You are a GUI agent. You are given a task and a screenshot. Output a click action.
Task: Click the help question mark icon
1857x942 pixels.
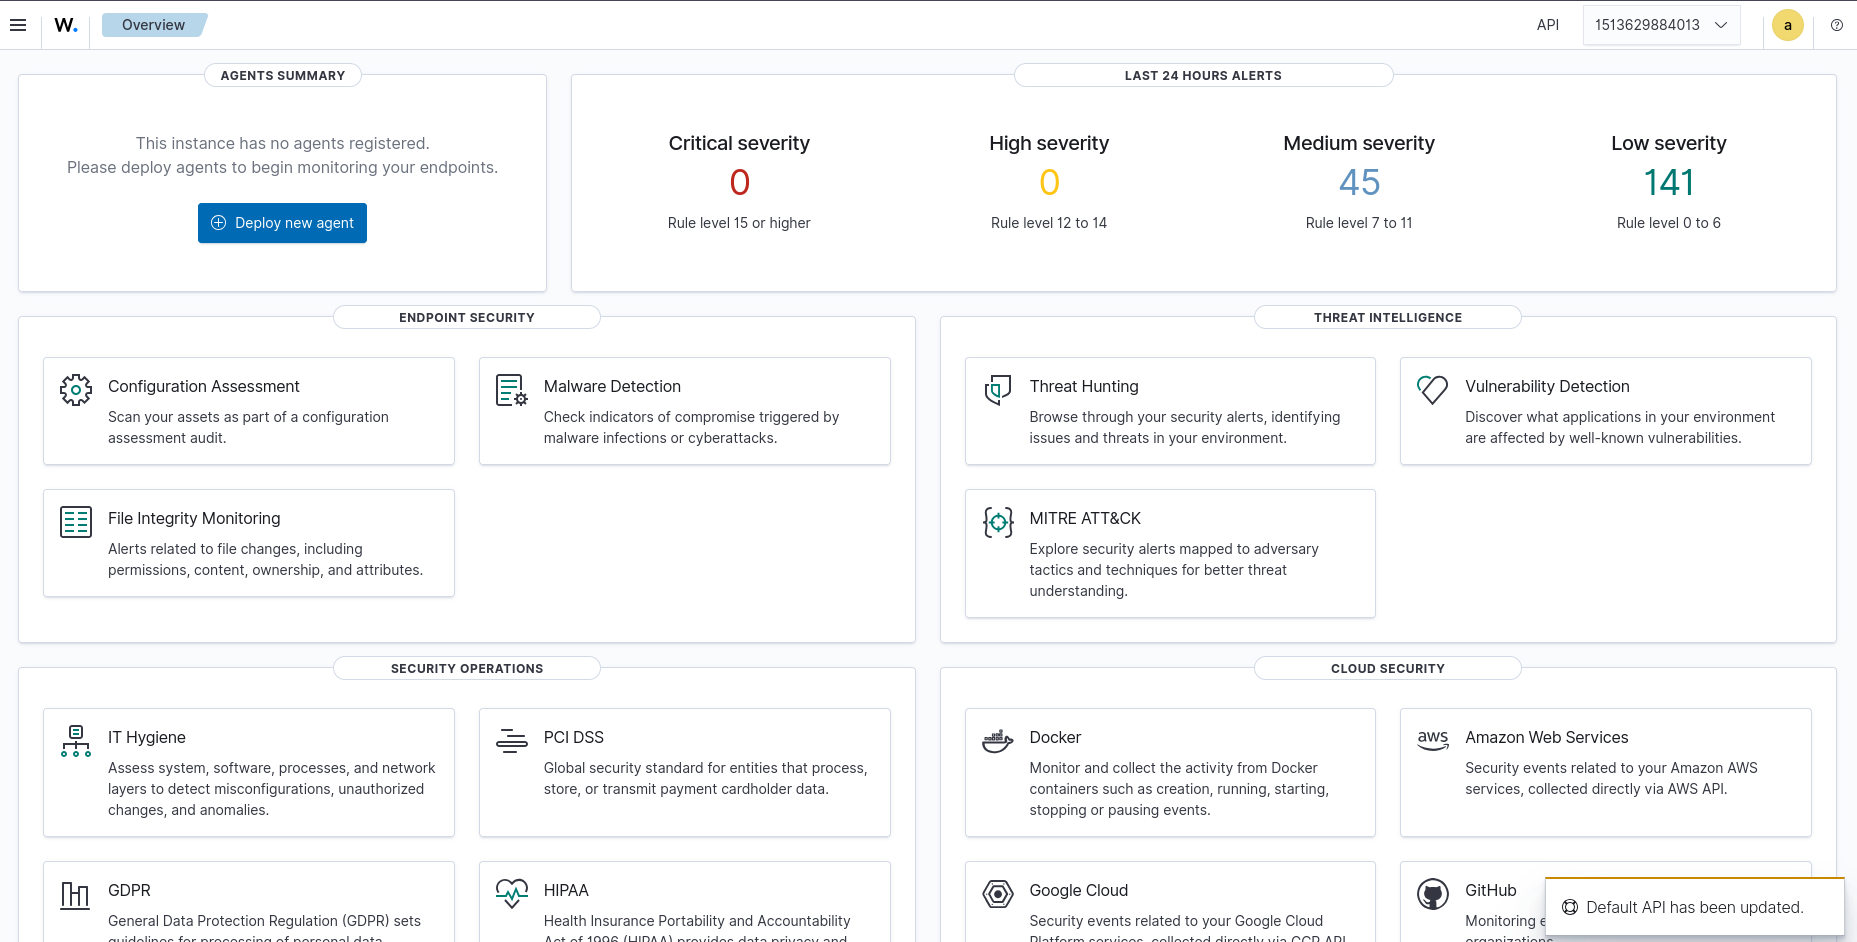tap(1836, 25)
